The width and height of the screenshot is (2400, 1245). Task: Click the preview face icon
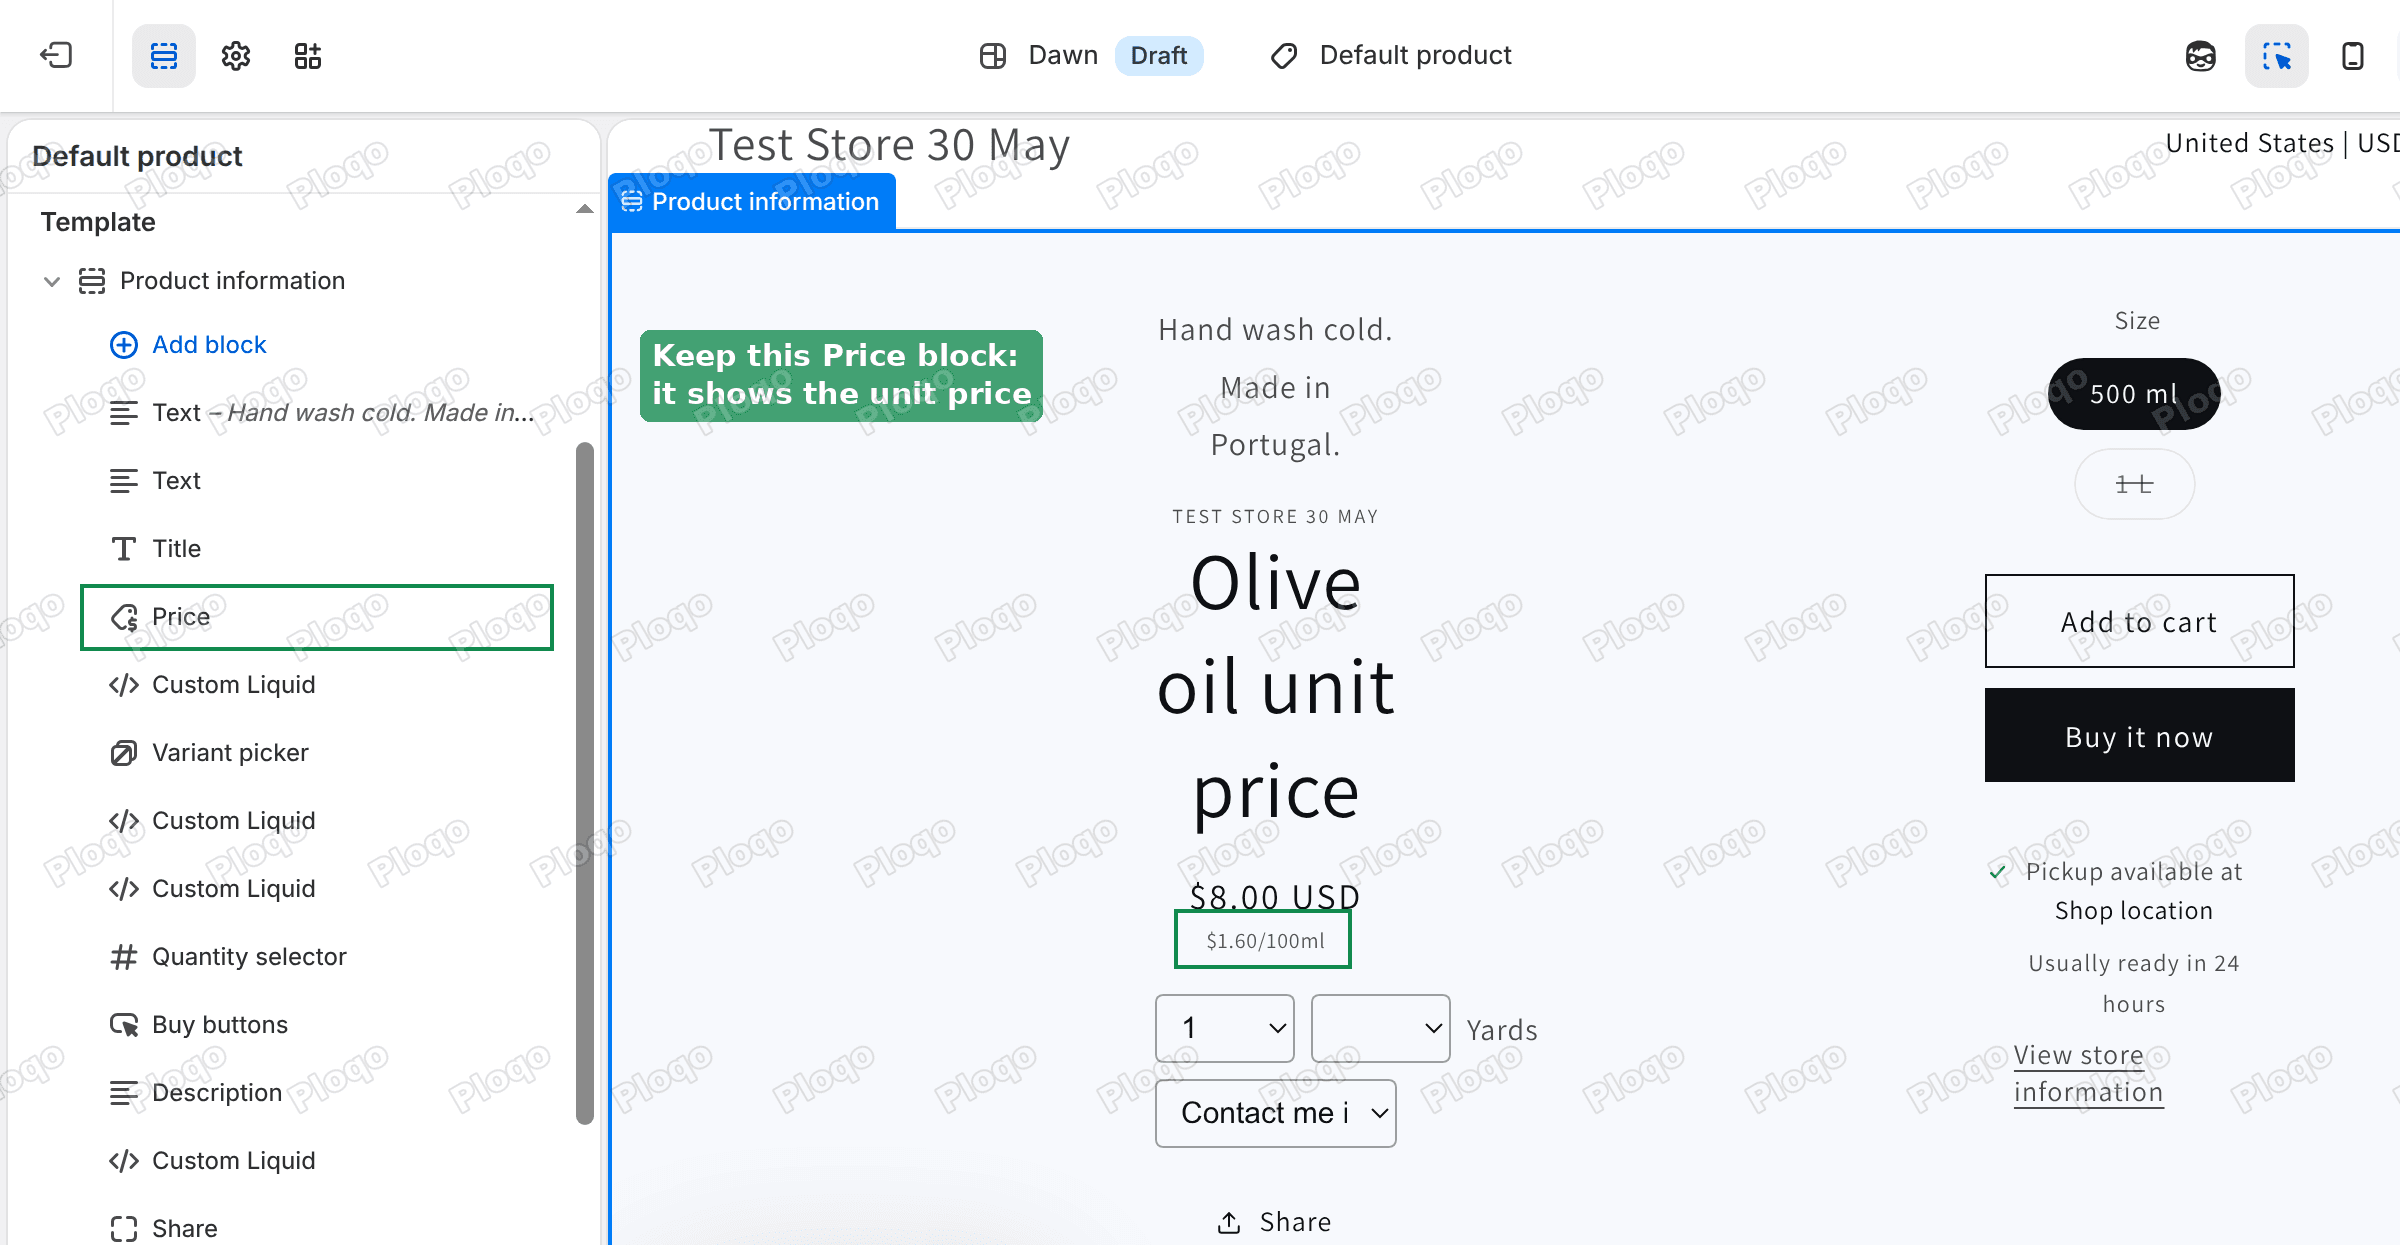coord(2201,56)
